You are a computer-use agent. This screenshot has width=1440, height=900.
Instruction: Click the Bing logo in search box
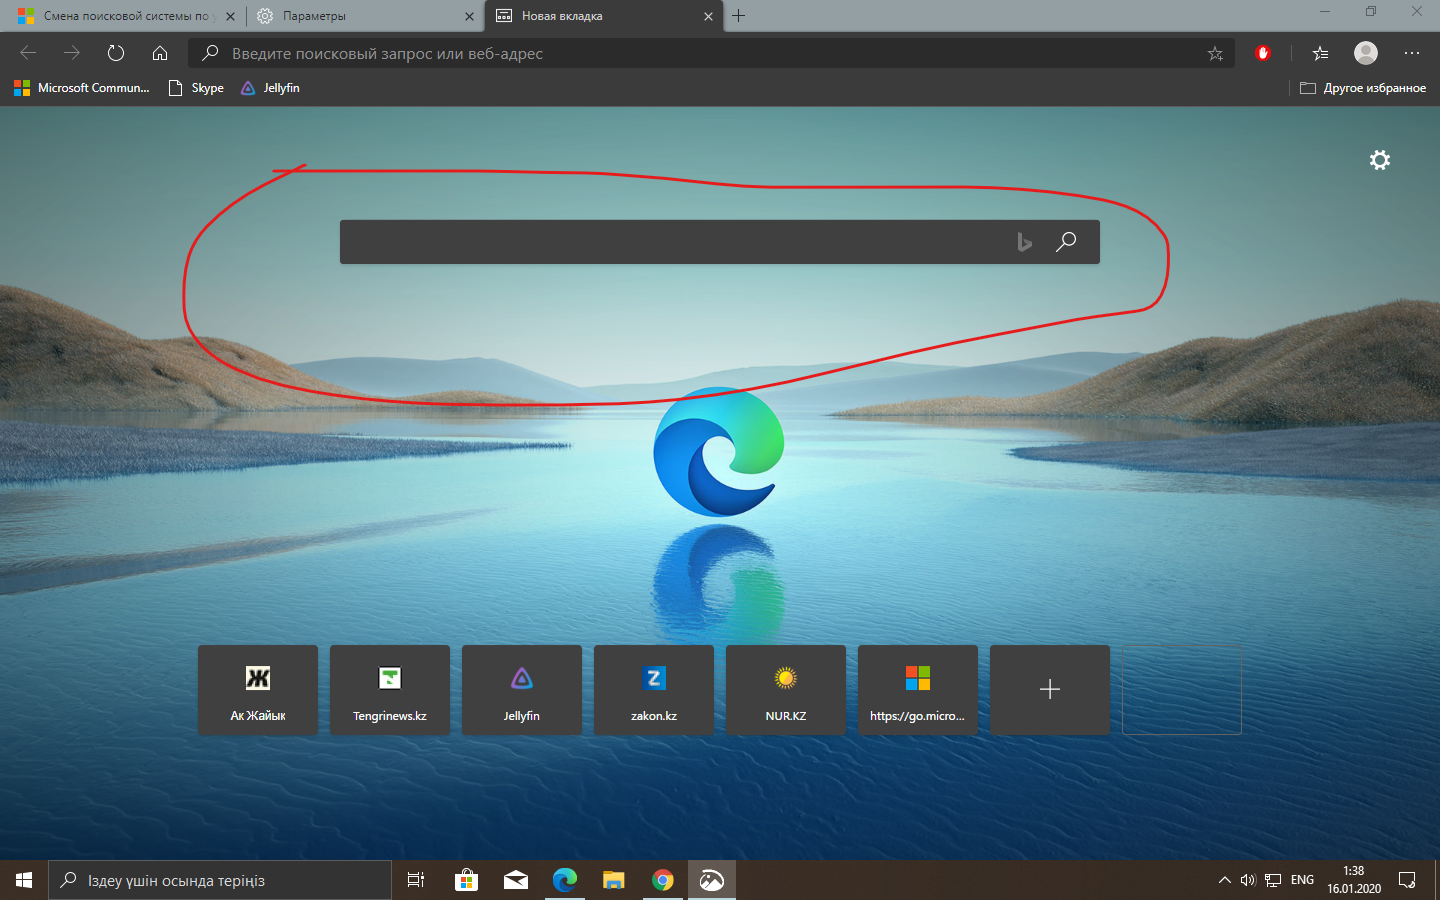(x=1024, y=242)
